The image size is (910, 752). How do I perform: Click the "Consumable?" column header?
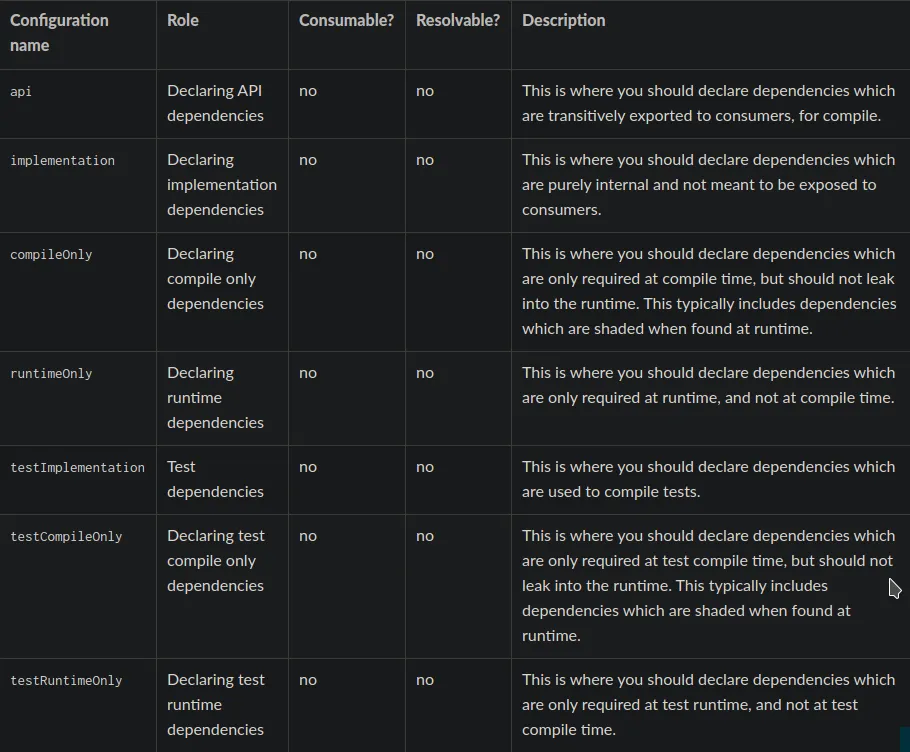coord(346,20)
